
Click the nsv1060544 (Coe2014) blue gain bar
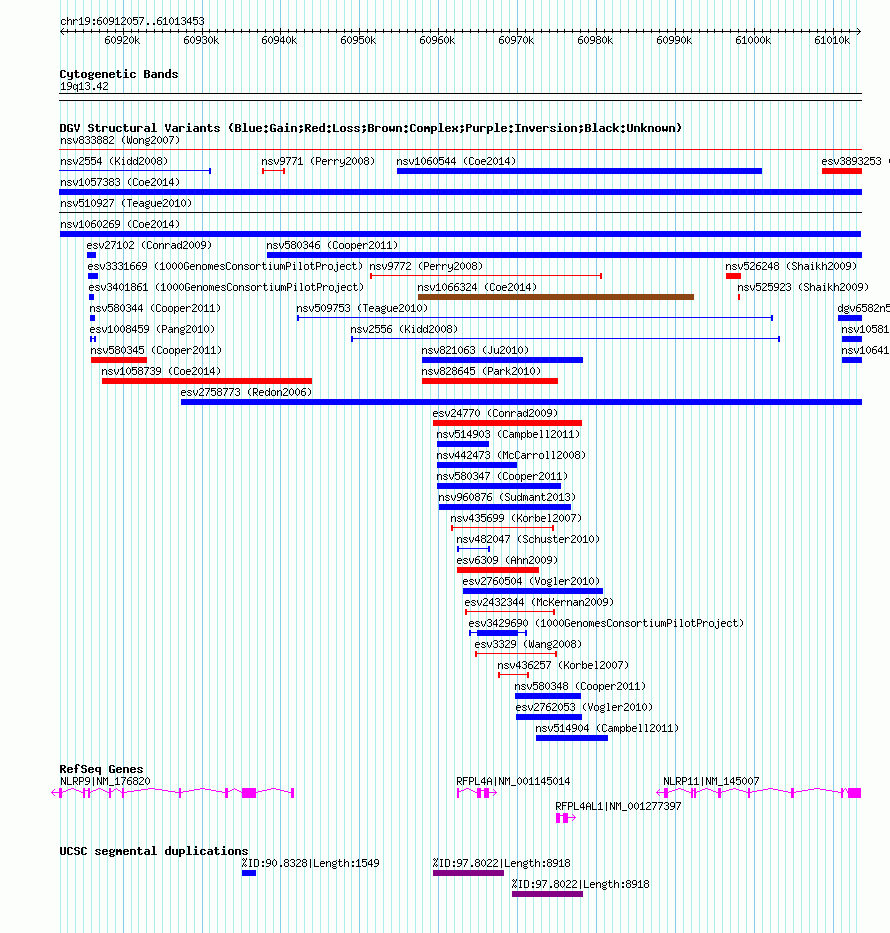[579, 171]
